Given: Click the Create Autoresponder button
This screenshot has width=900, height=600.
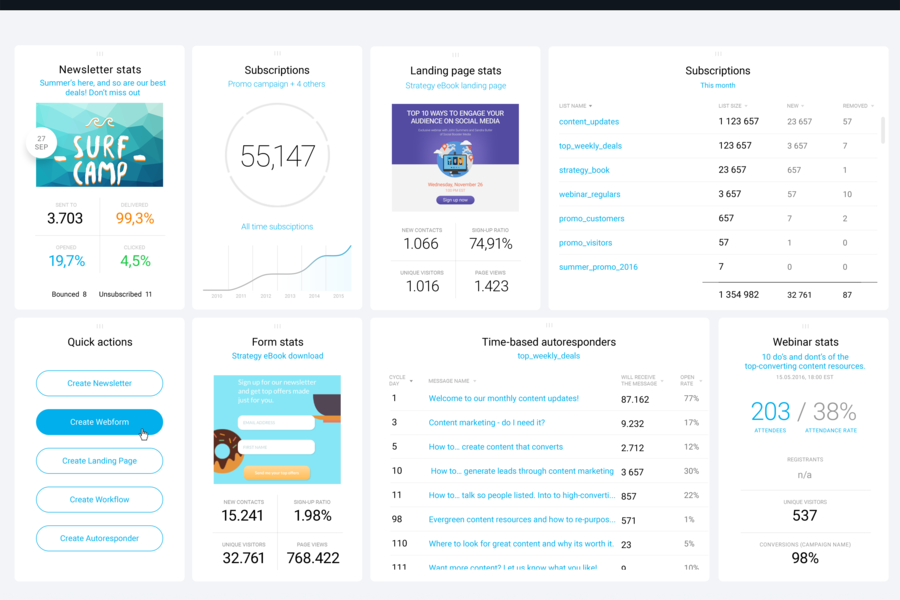Looking at the screenshot, I should pyautogui.click(x=99, y=538).
